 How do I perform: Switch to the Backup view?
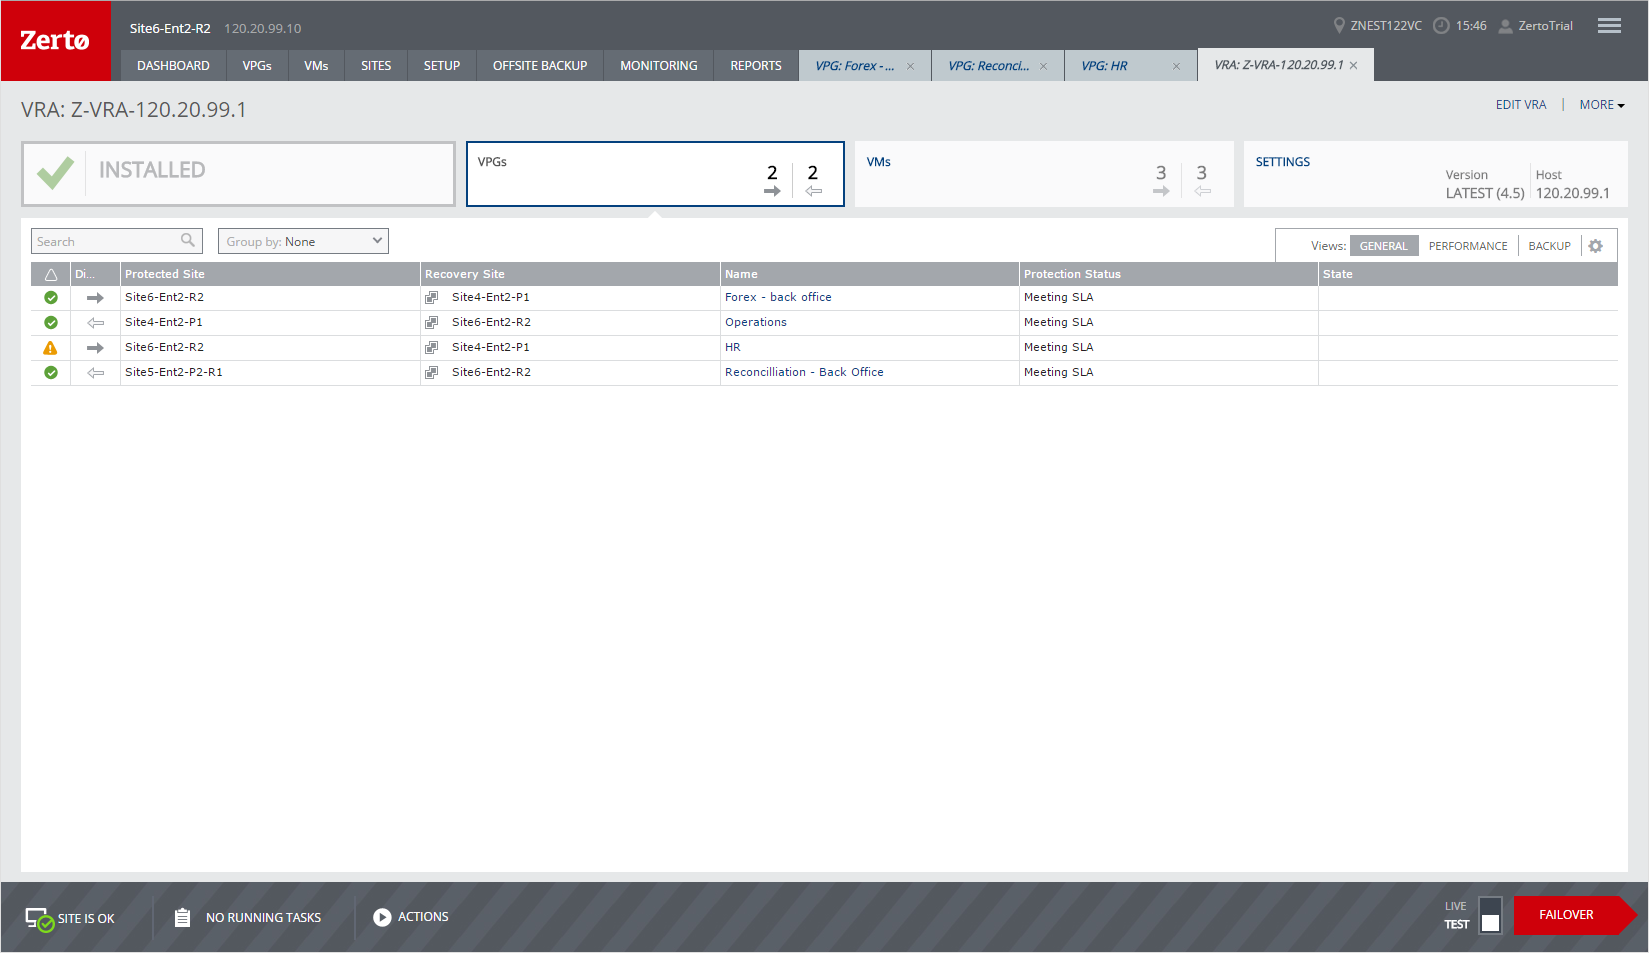pos(1549,246)
